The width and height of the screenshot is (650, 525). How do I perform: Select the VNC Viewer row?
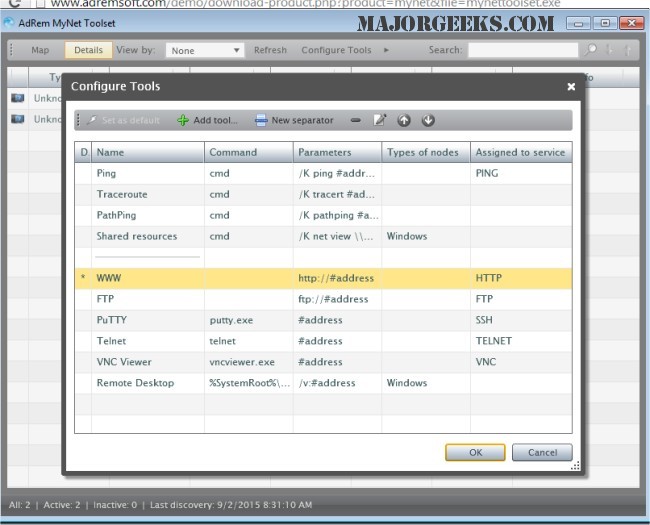click(x=323, y=362)
